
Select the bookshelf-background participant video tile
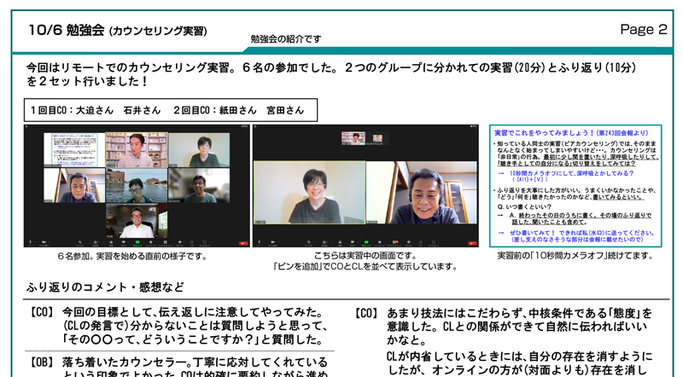pos(136,149)
